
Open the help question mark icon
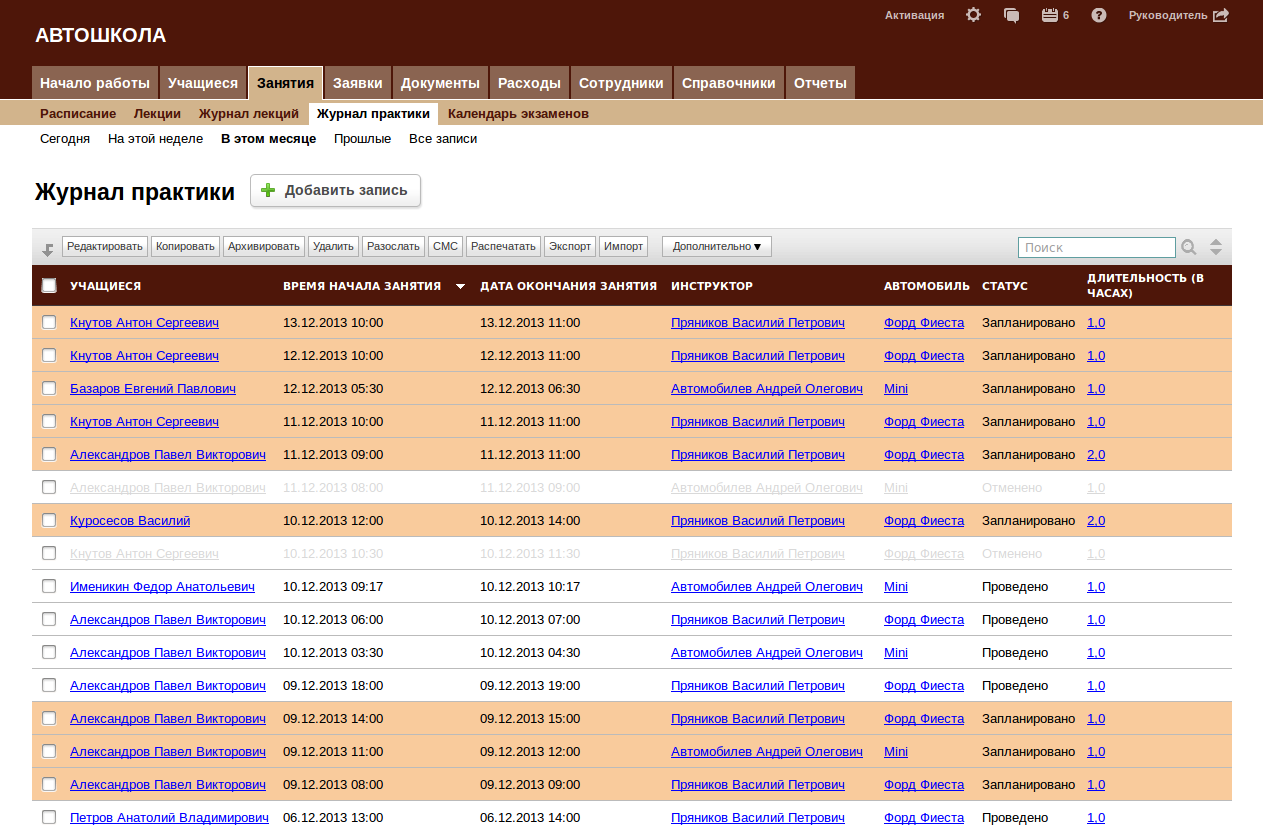(1099, 15)
